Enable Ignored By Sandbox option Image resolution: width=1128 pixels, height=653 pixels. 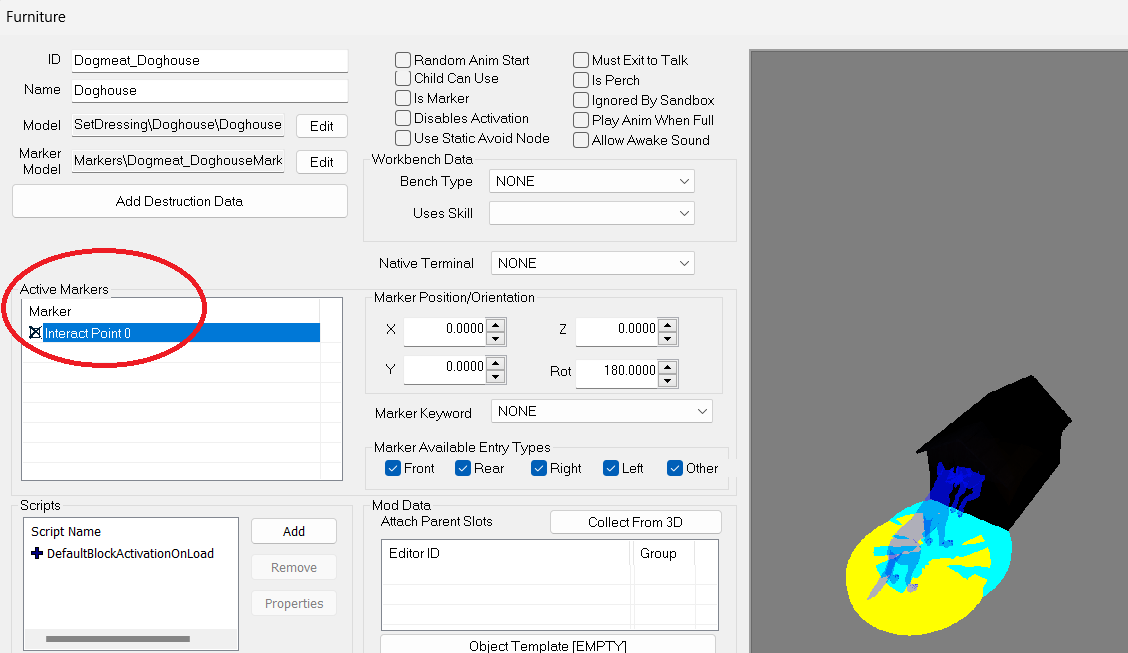click(581, 100)
